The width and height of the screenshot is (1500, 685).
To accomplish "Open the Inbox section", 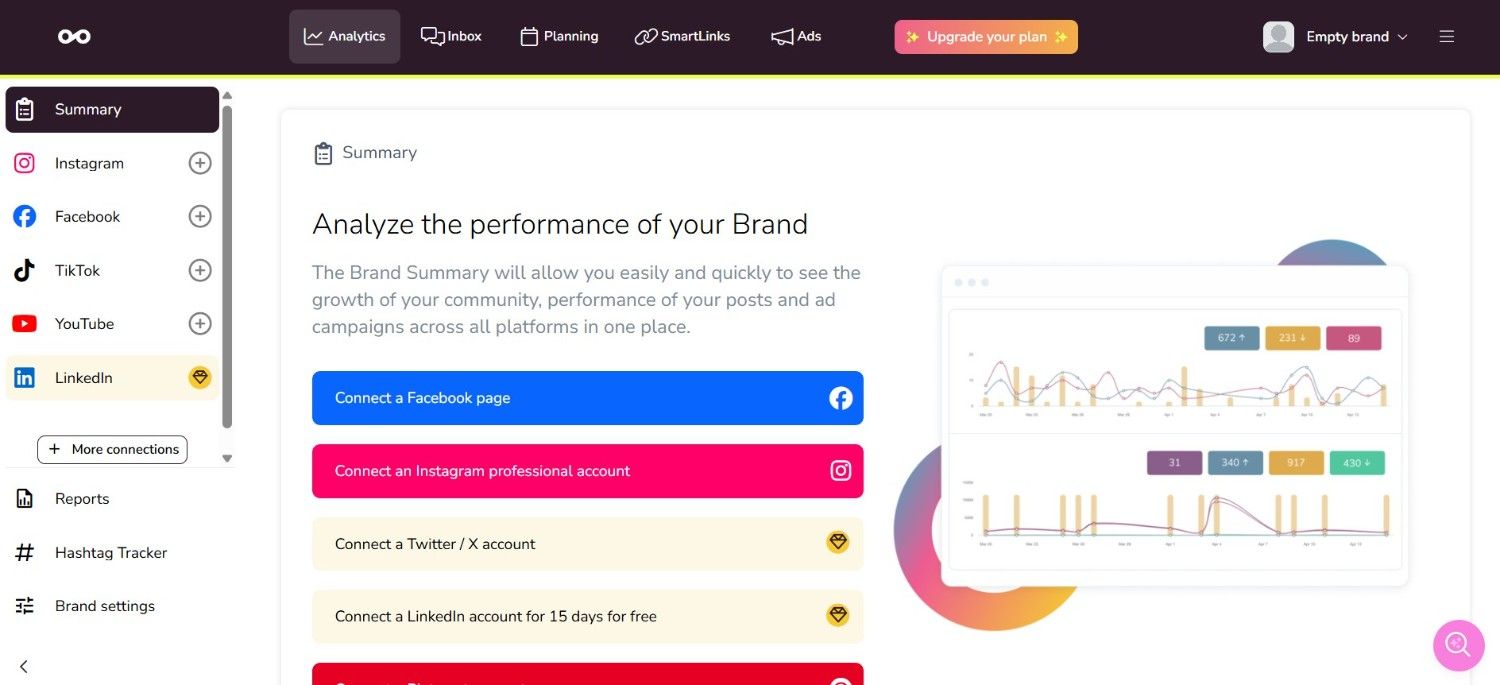I will (x=451, y=36).
